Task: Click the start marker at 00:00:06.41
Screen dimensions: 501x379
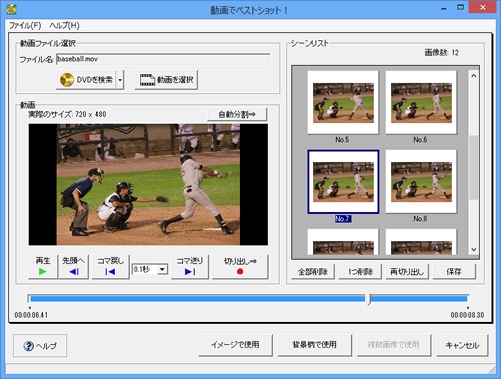Action: point(30,308)
